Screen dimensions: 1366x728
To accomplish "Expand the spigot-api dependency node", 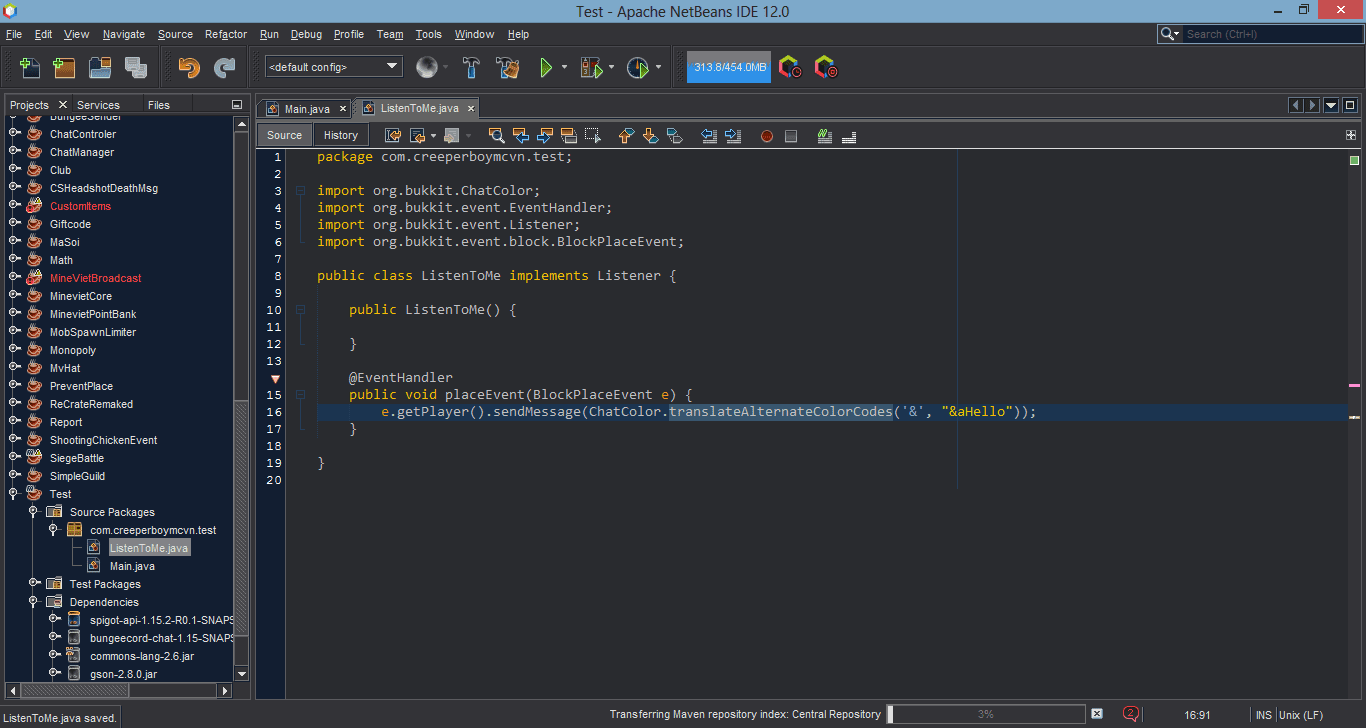I will tap(54, 620).
